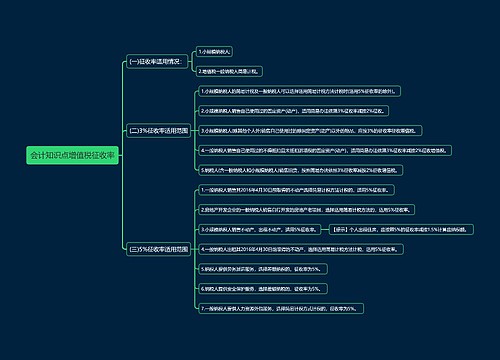Screen dimensions: 500x360
Task: Select the (二)3%征收率适用范围 branch node
Action: pyautogui.click(x=158, y=130)
